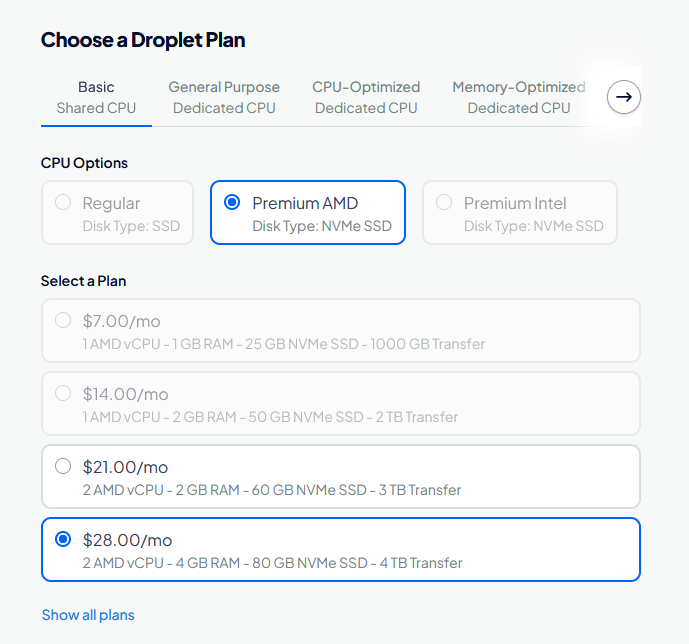Click the Premium AMD NVMe SSD card

[x=308, y=213]
